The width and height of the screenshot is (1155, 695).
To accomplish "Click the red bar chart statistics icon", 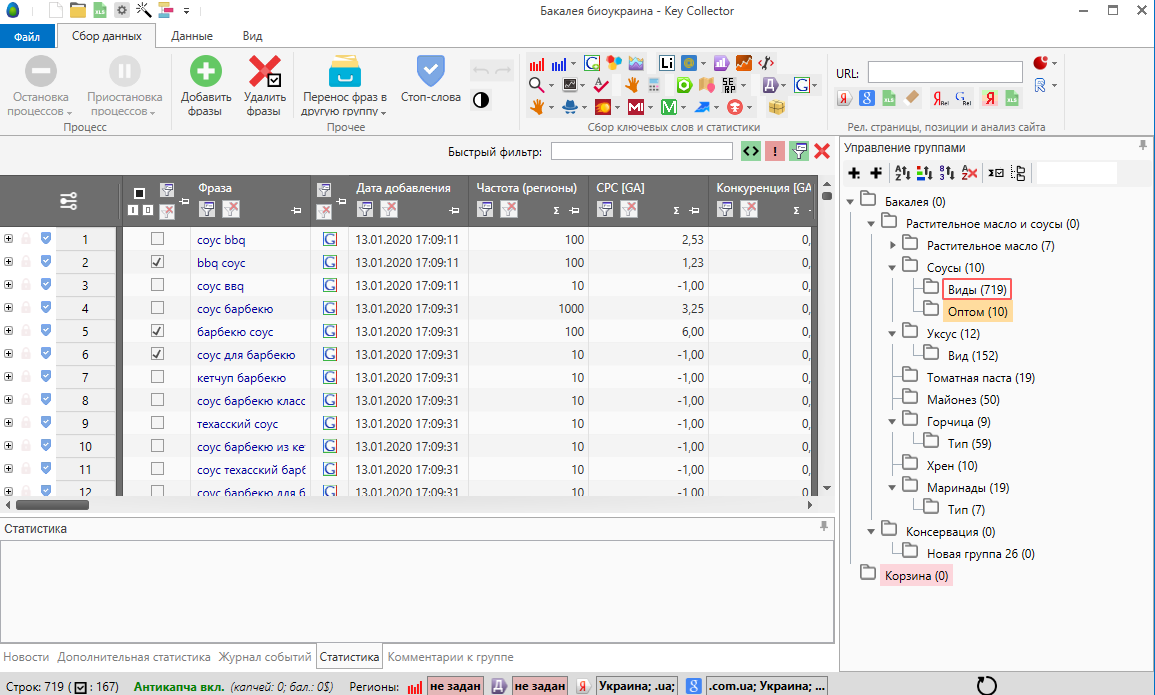I will tap(537, 64).
